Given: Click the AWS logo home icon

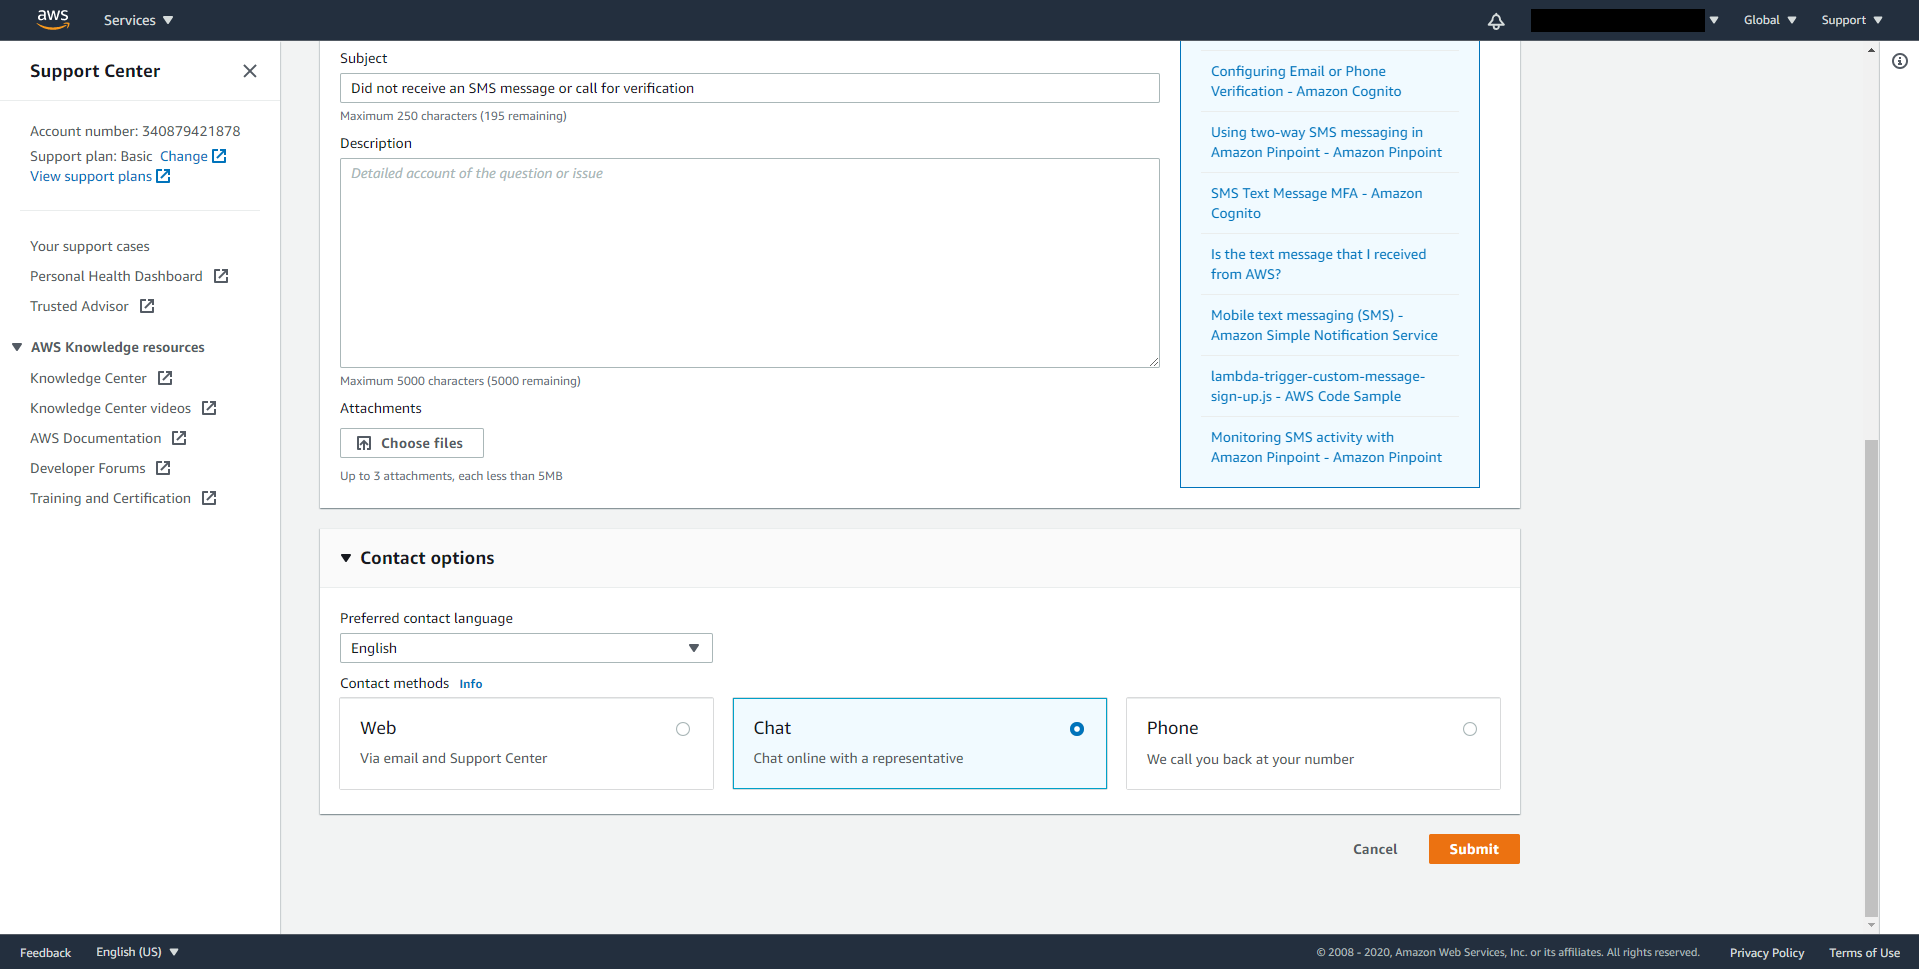Looking at the screenshot, I should pos(53,20).
